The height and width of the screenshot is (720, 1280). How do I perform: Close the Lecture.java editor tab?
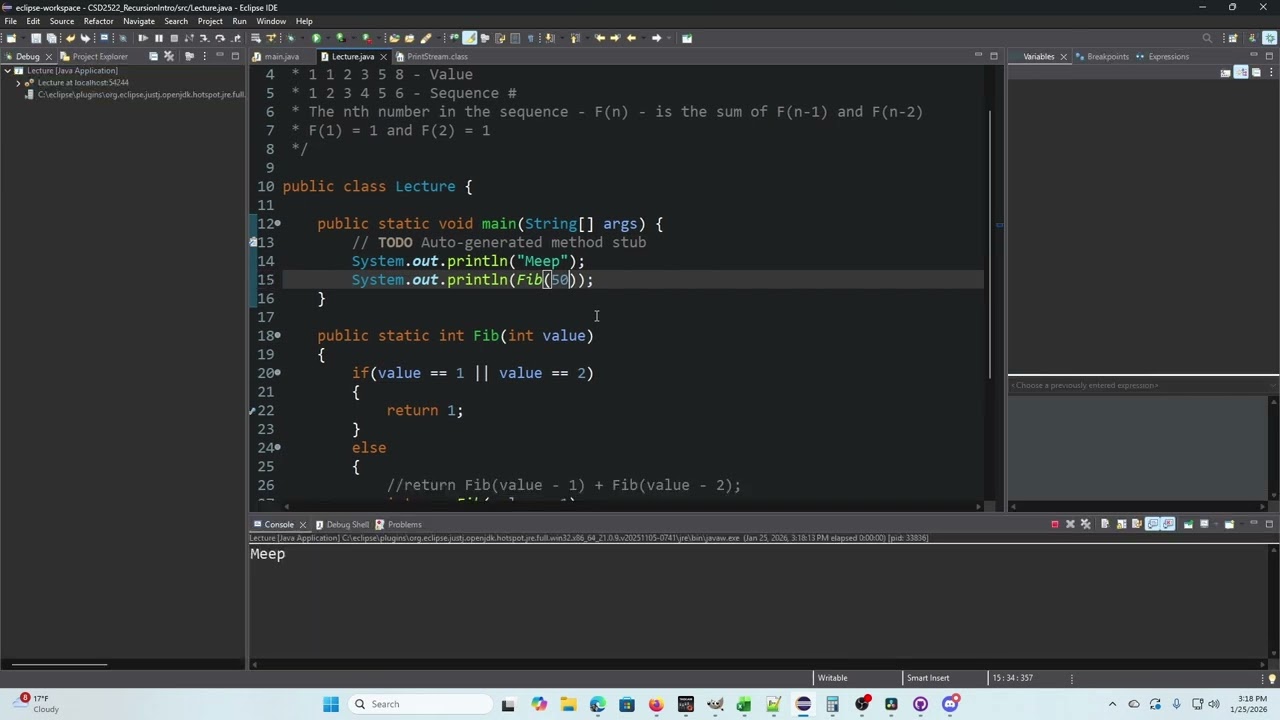point(383,57)
